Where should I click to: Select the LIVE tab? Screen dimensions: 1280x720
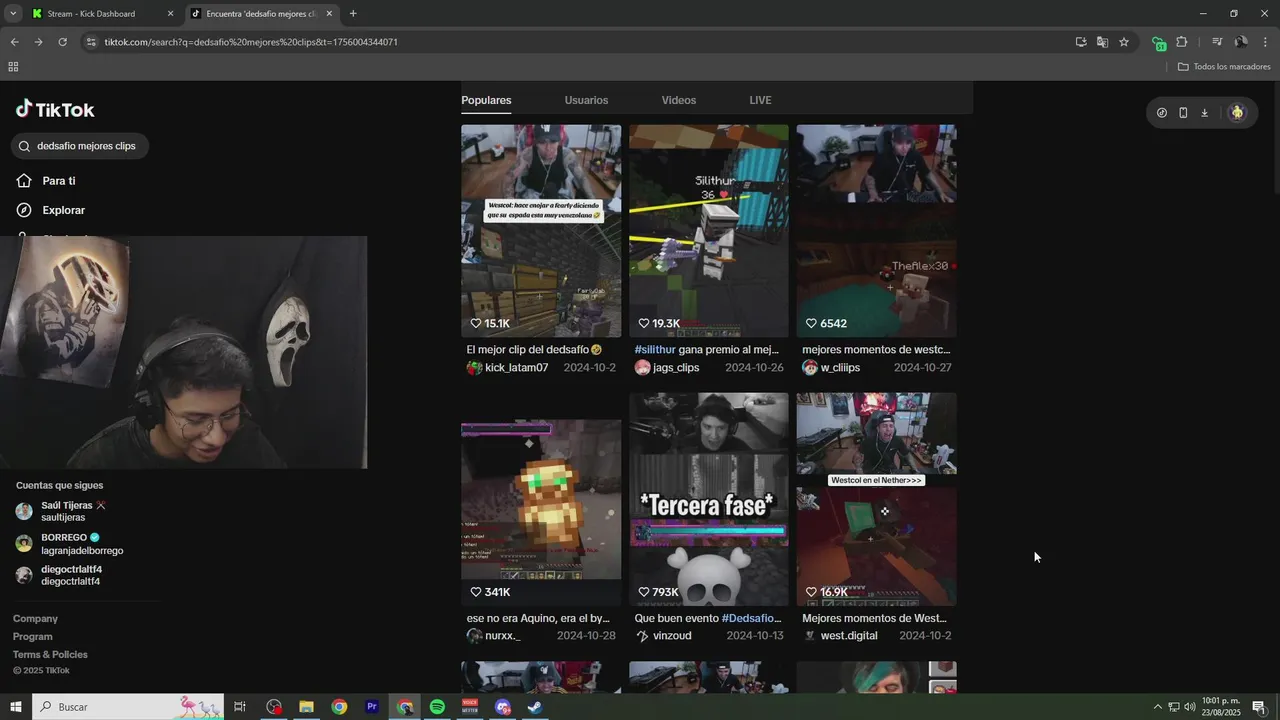[760, 100]
